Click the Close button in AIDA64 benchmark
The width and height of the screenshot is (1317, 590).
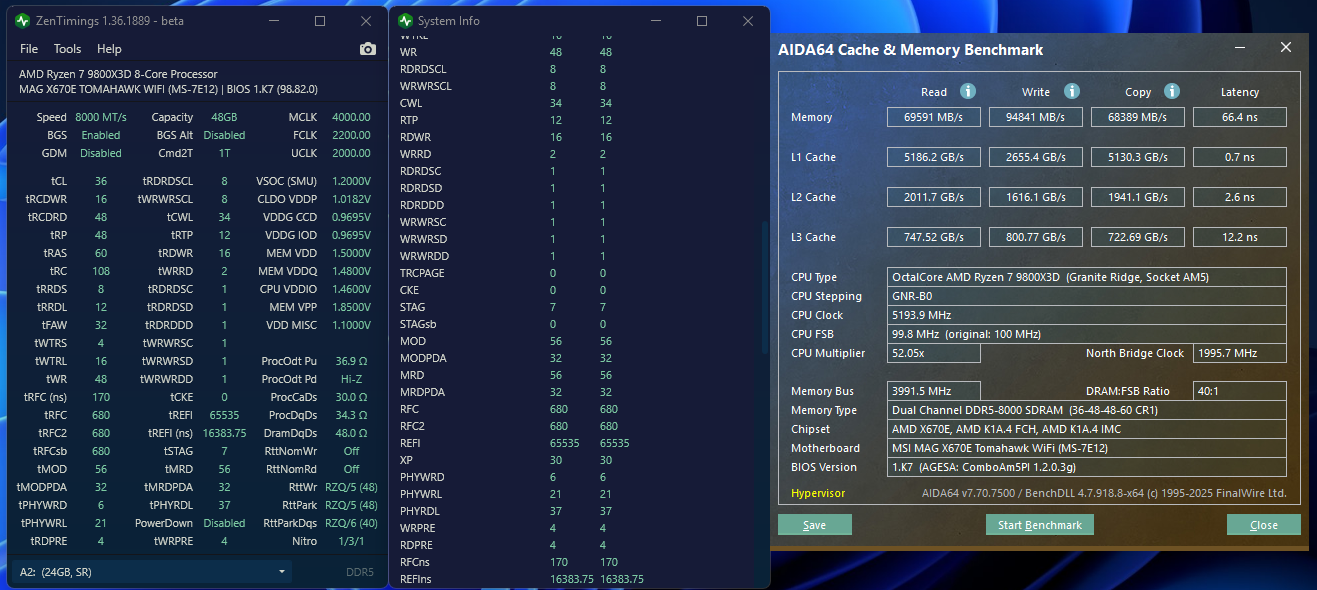click(1263, 525)
